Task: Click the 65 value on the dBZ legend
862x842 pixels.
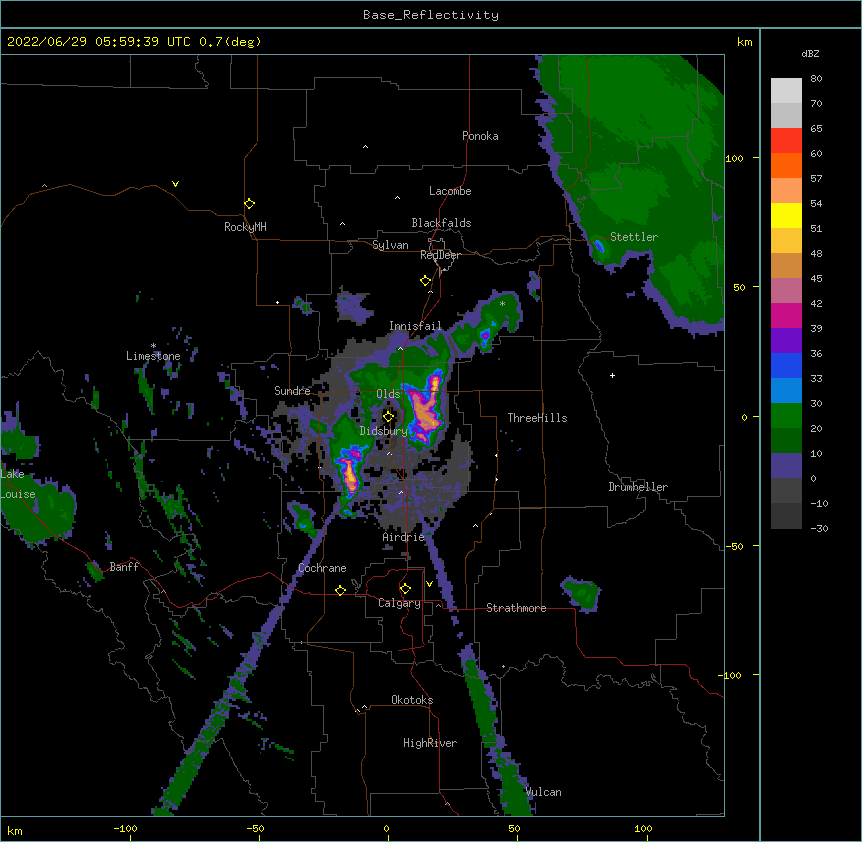Action: pyautogui.click(x=816, y=129)
